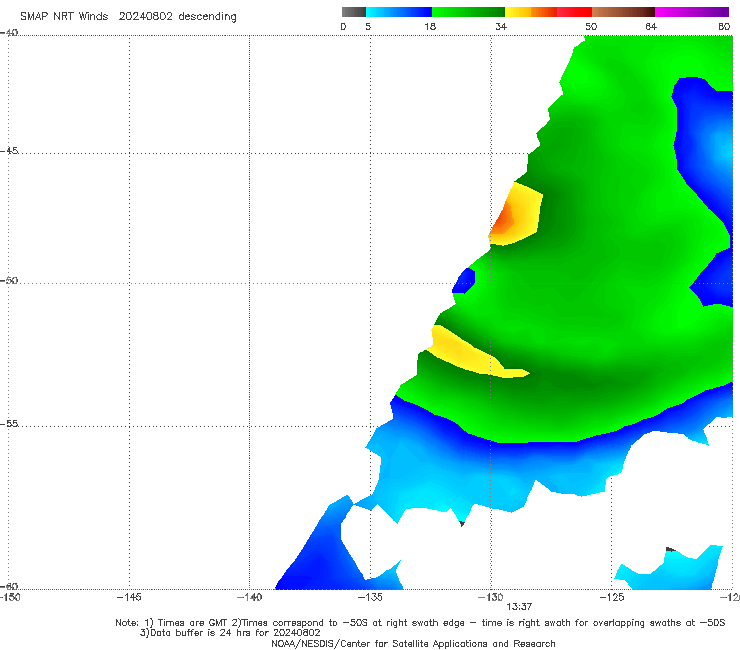Click the title text 'SMAP NRT Winds 20240802 descending'
Image resolution: width=740 pixels, height=650 pixels.
click(128, 16)
